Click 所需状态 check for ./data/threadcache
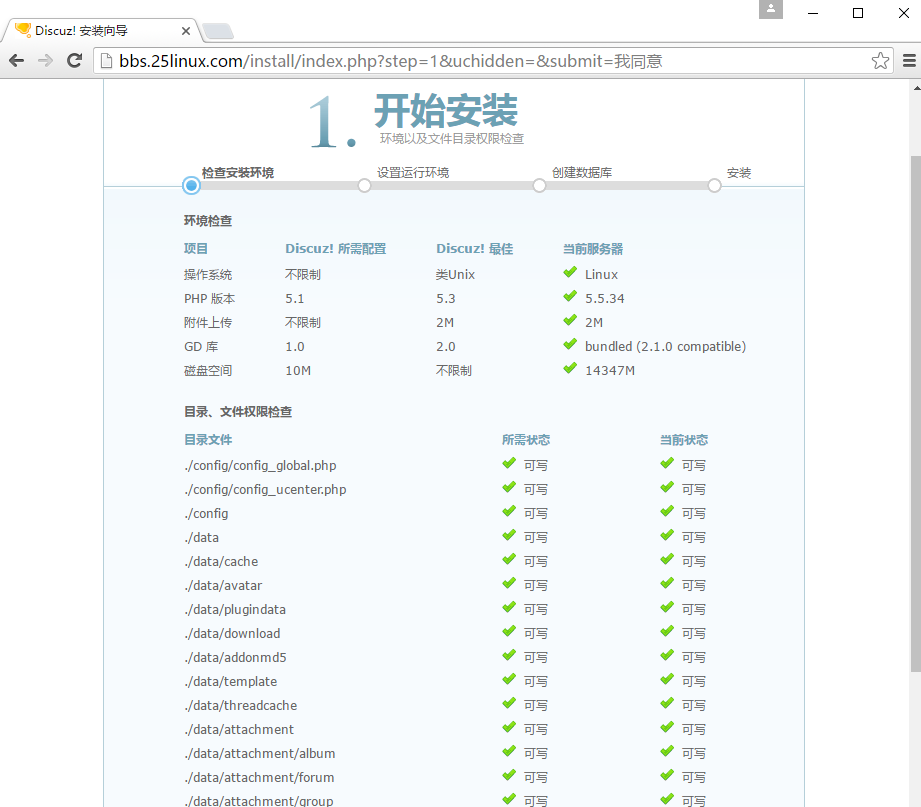Screen dimensions: 921x807 pos(509,704)
